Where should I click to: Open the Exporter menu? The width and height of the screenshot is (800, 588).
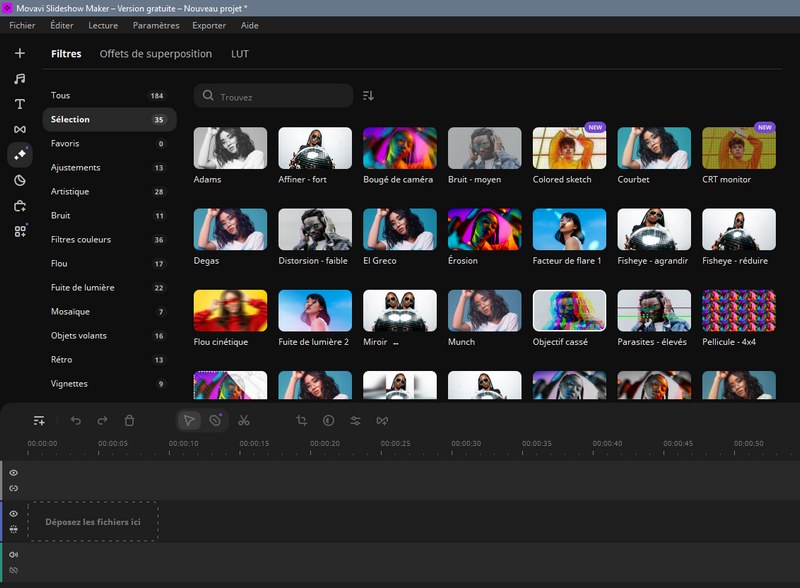coord(209,25)
